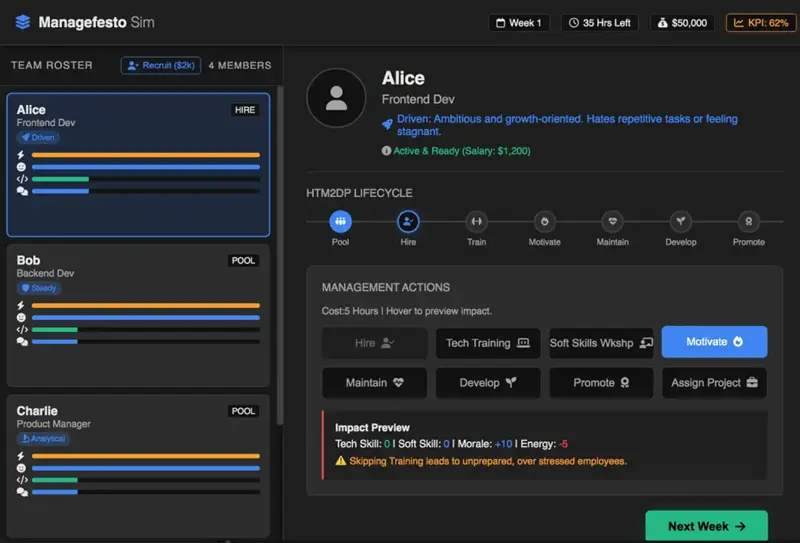Viewport: 800px width, 543px height.
Task: Click the Assign Project button
Action: click(714, 383)
